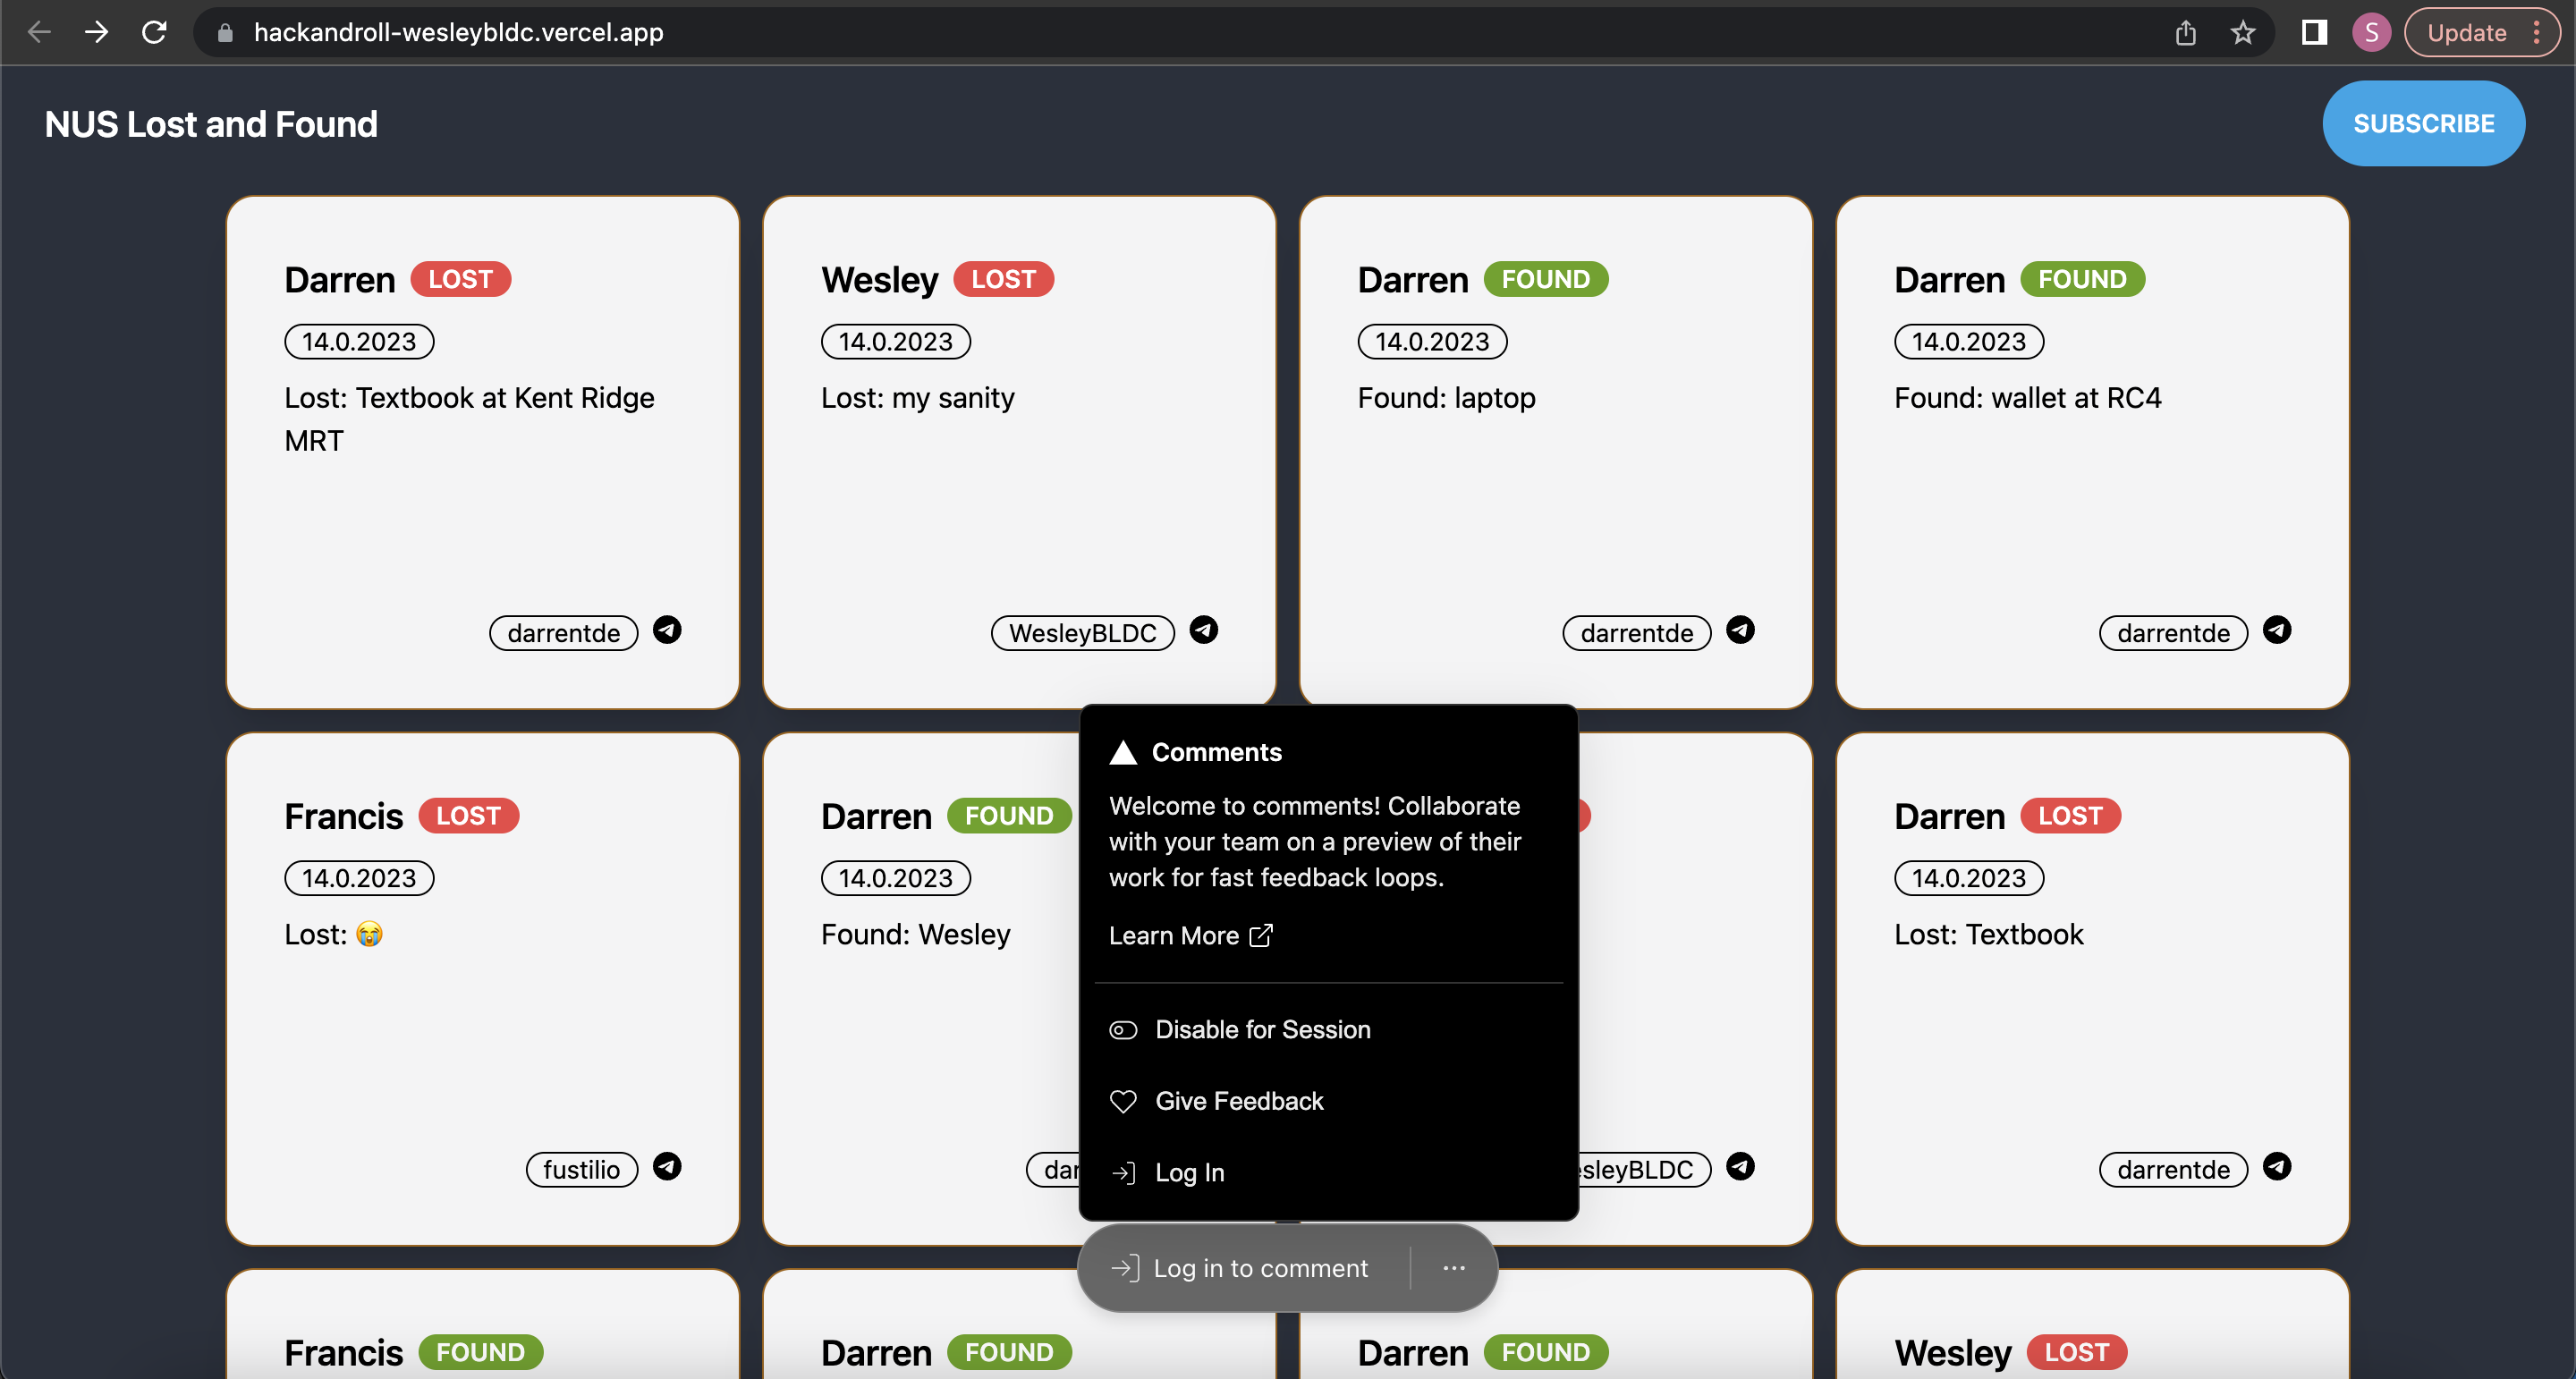Select Give Feedback menu entry
Viewport: 2576px width, 1379px height.
coord(1238,1101)
